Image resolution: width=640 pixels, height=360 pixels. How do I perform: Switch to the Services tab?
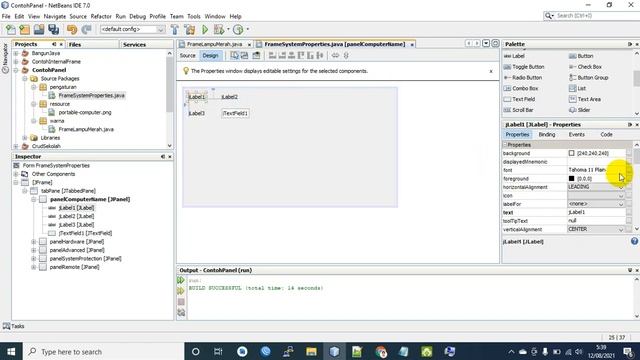tap(134, 44)
